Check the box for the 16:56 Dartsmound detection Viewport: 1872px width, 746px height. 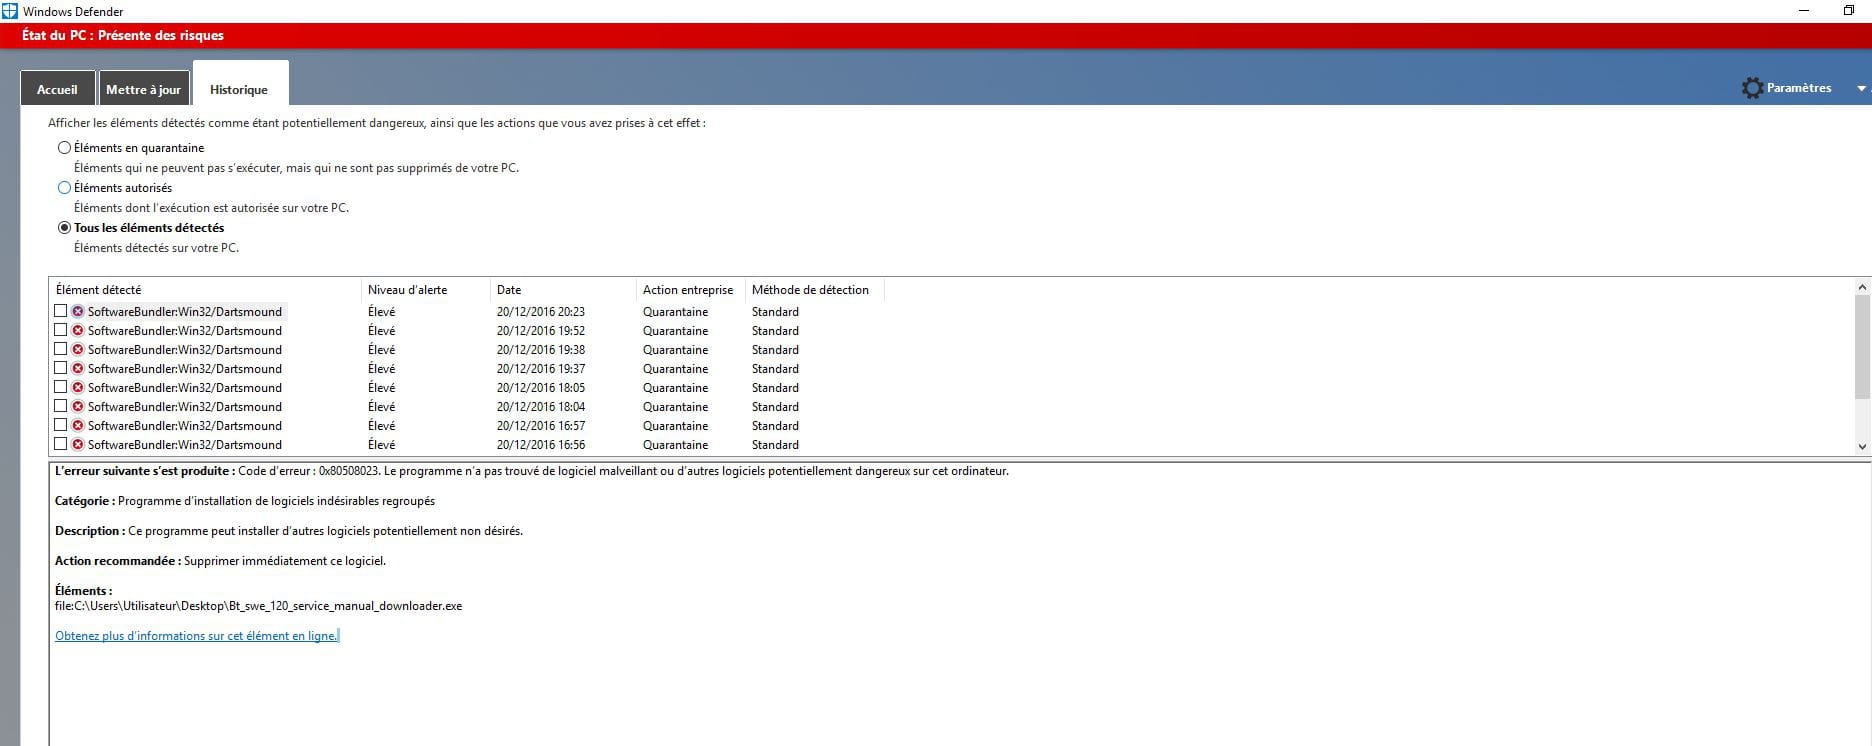[x=61, y=444]
